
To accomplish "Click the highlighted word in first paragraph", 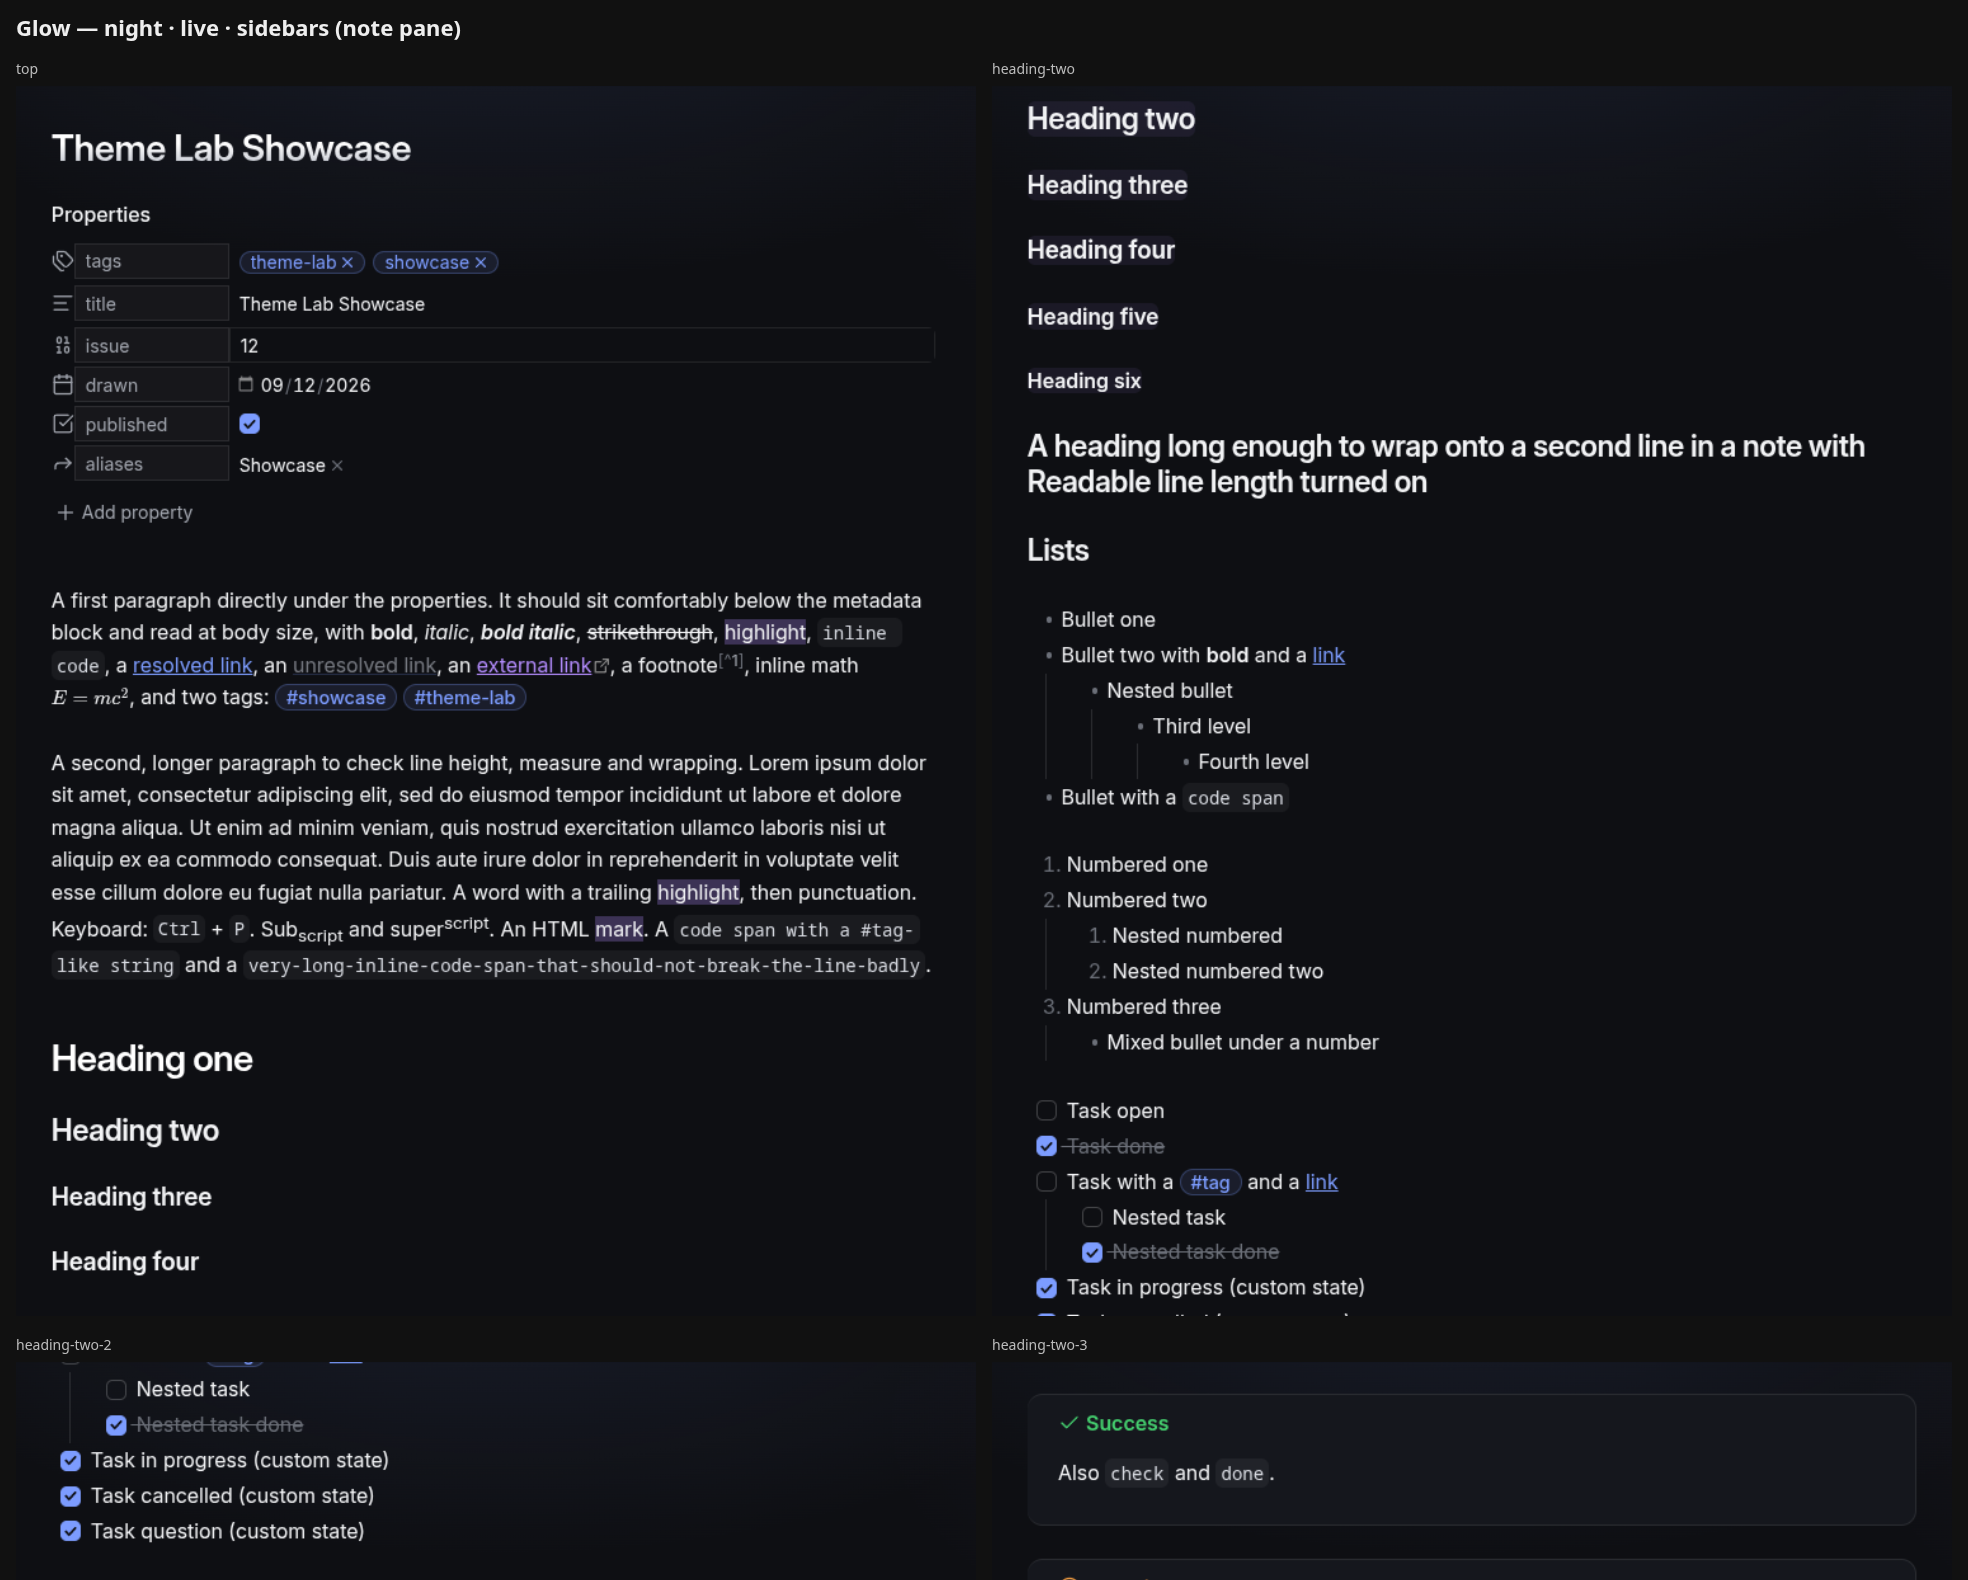I will click(765, 632).
